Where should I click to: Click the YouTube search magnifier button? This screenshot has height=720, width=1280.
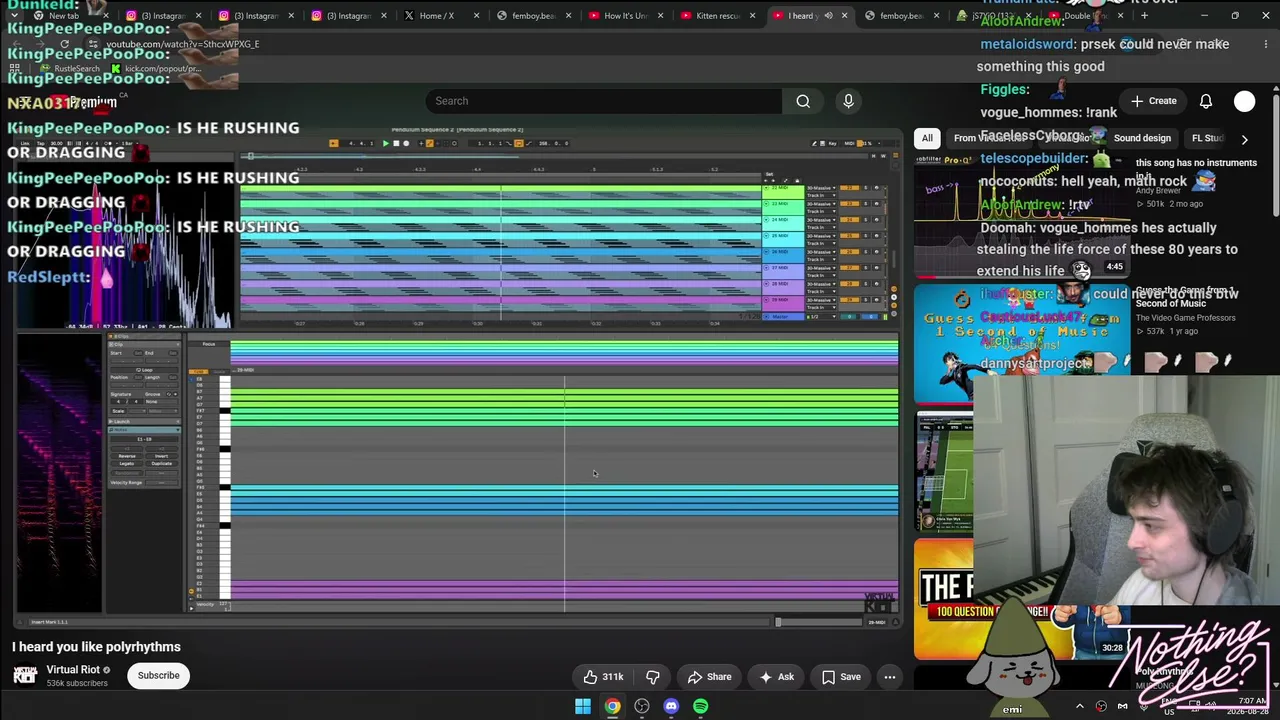click(x=803, y=101)
